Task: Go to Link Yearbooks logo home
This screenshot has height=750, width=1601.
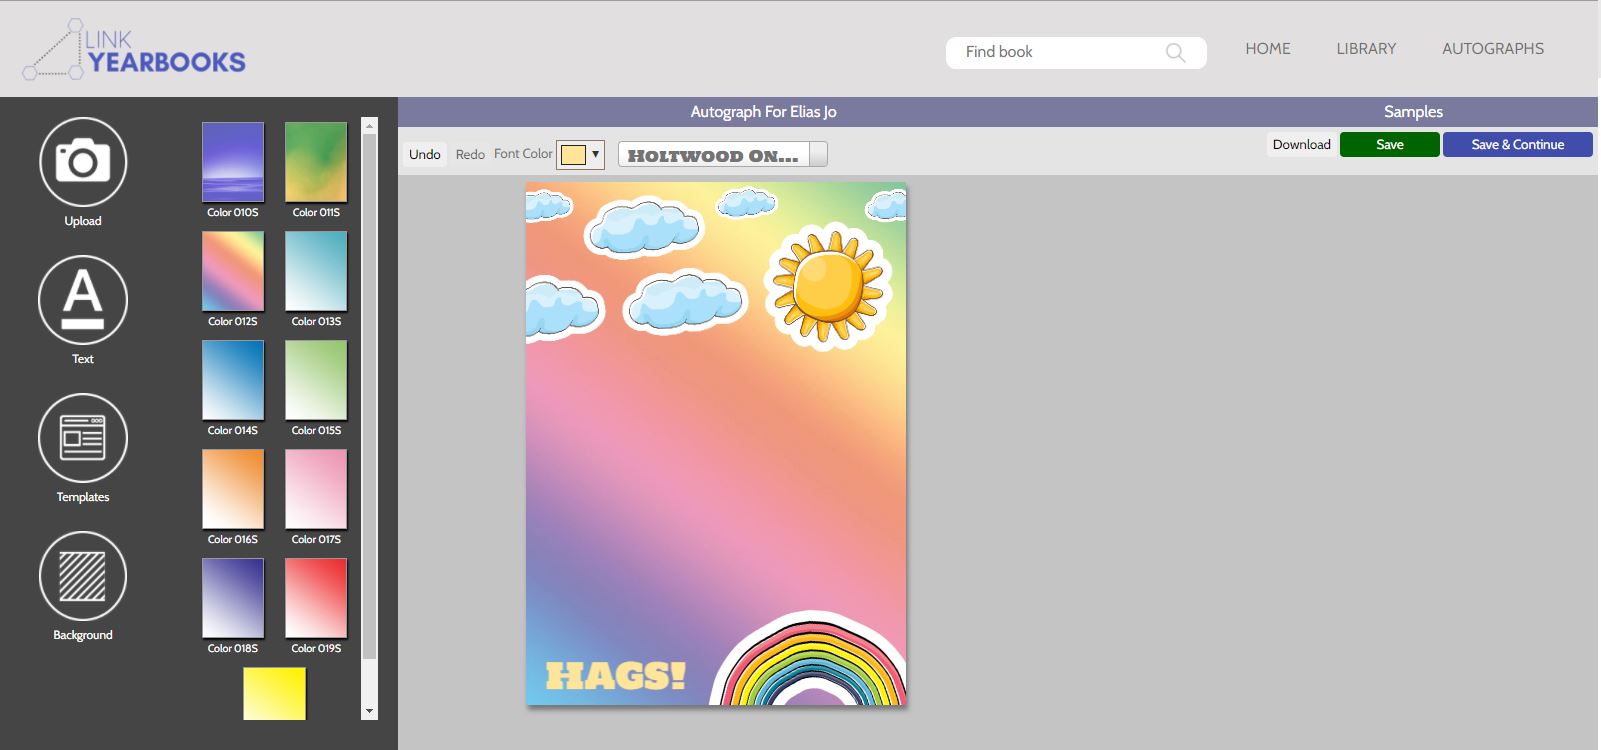Action: click(x=134, y=50)
